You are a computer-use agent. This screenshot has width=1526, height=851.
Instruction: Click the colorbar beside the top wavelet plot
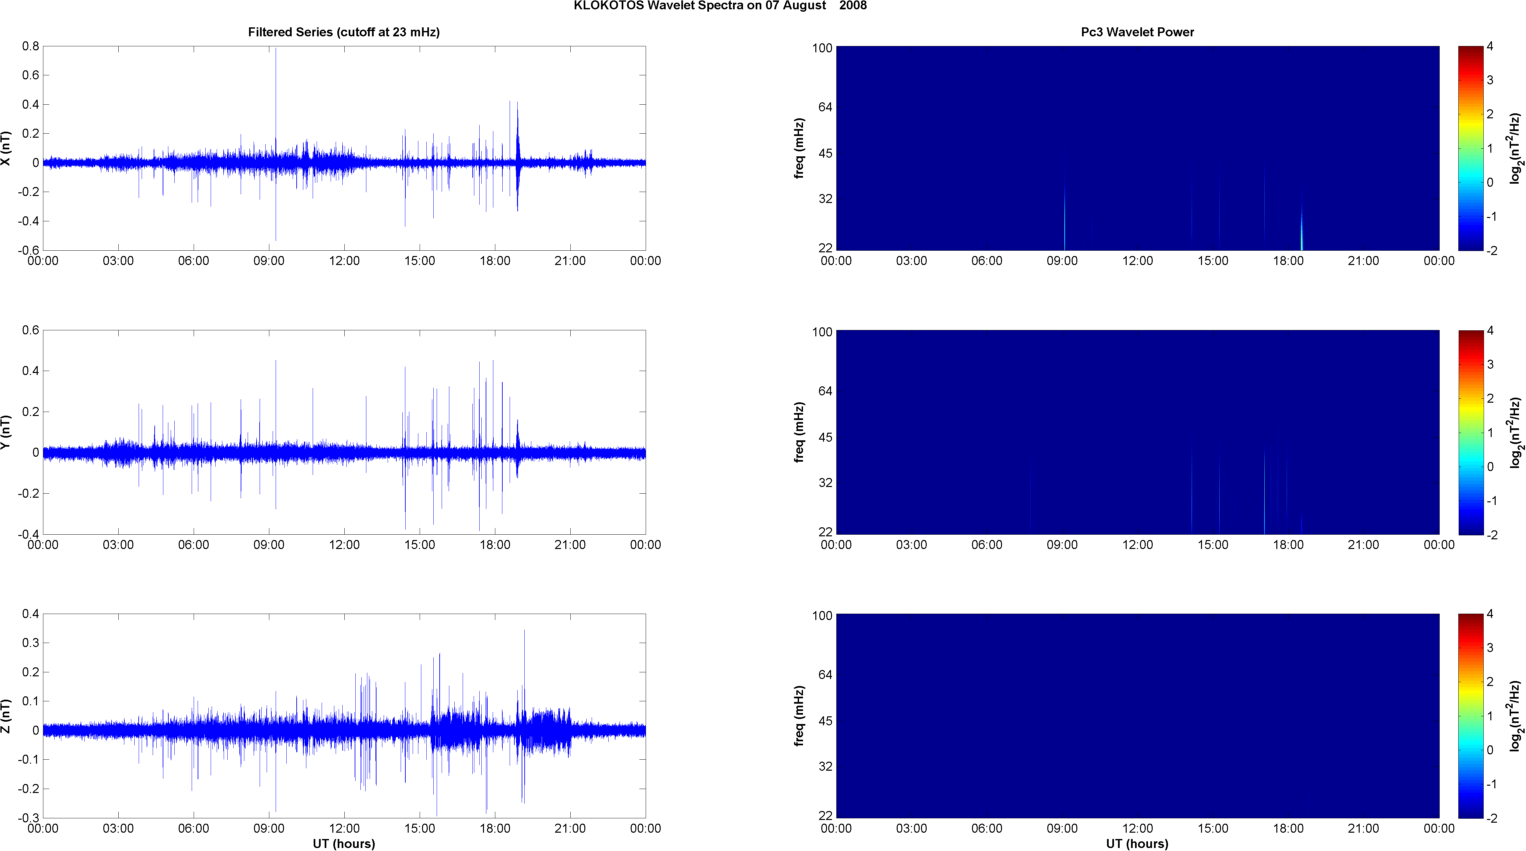1470,148
